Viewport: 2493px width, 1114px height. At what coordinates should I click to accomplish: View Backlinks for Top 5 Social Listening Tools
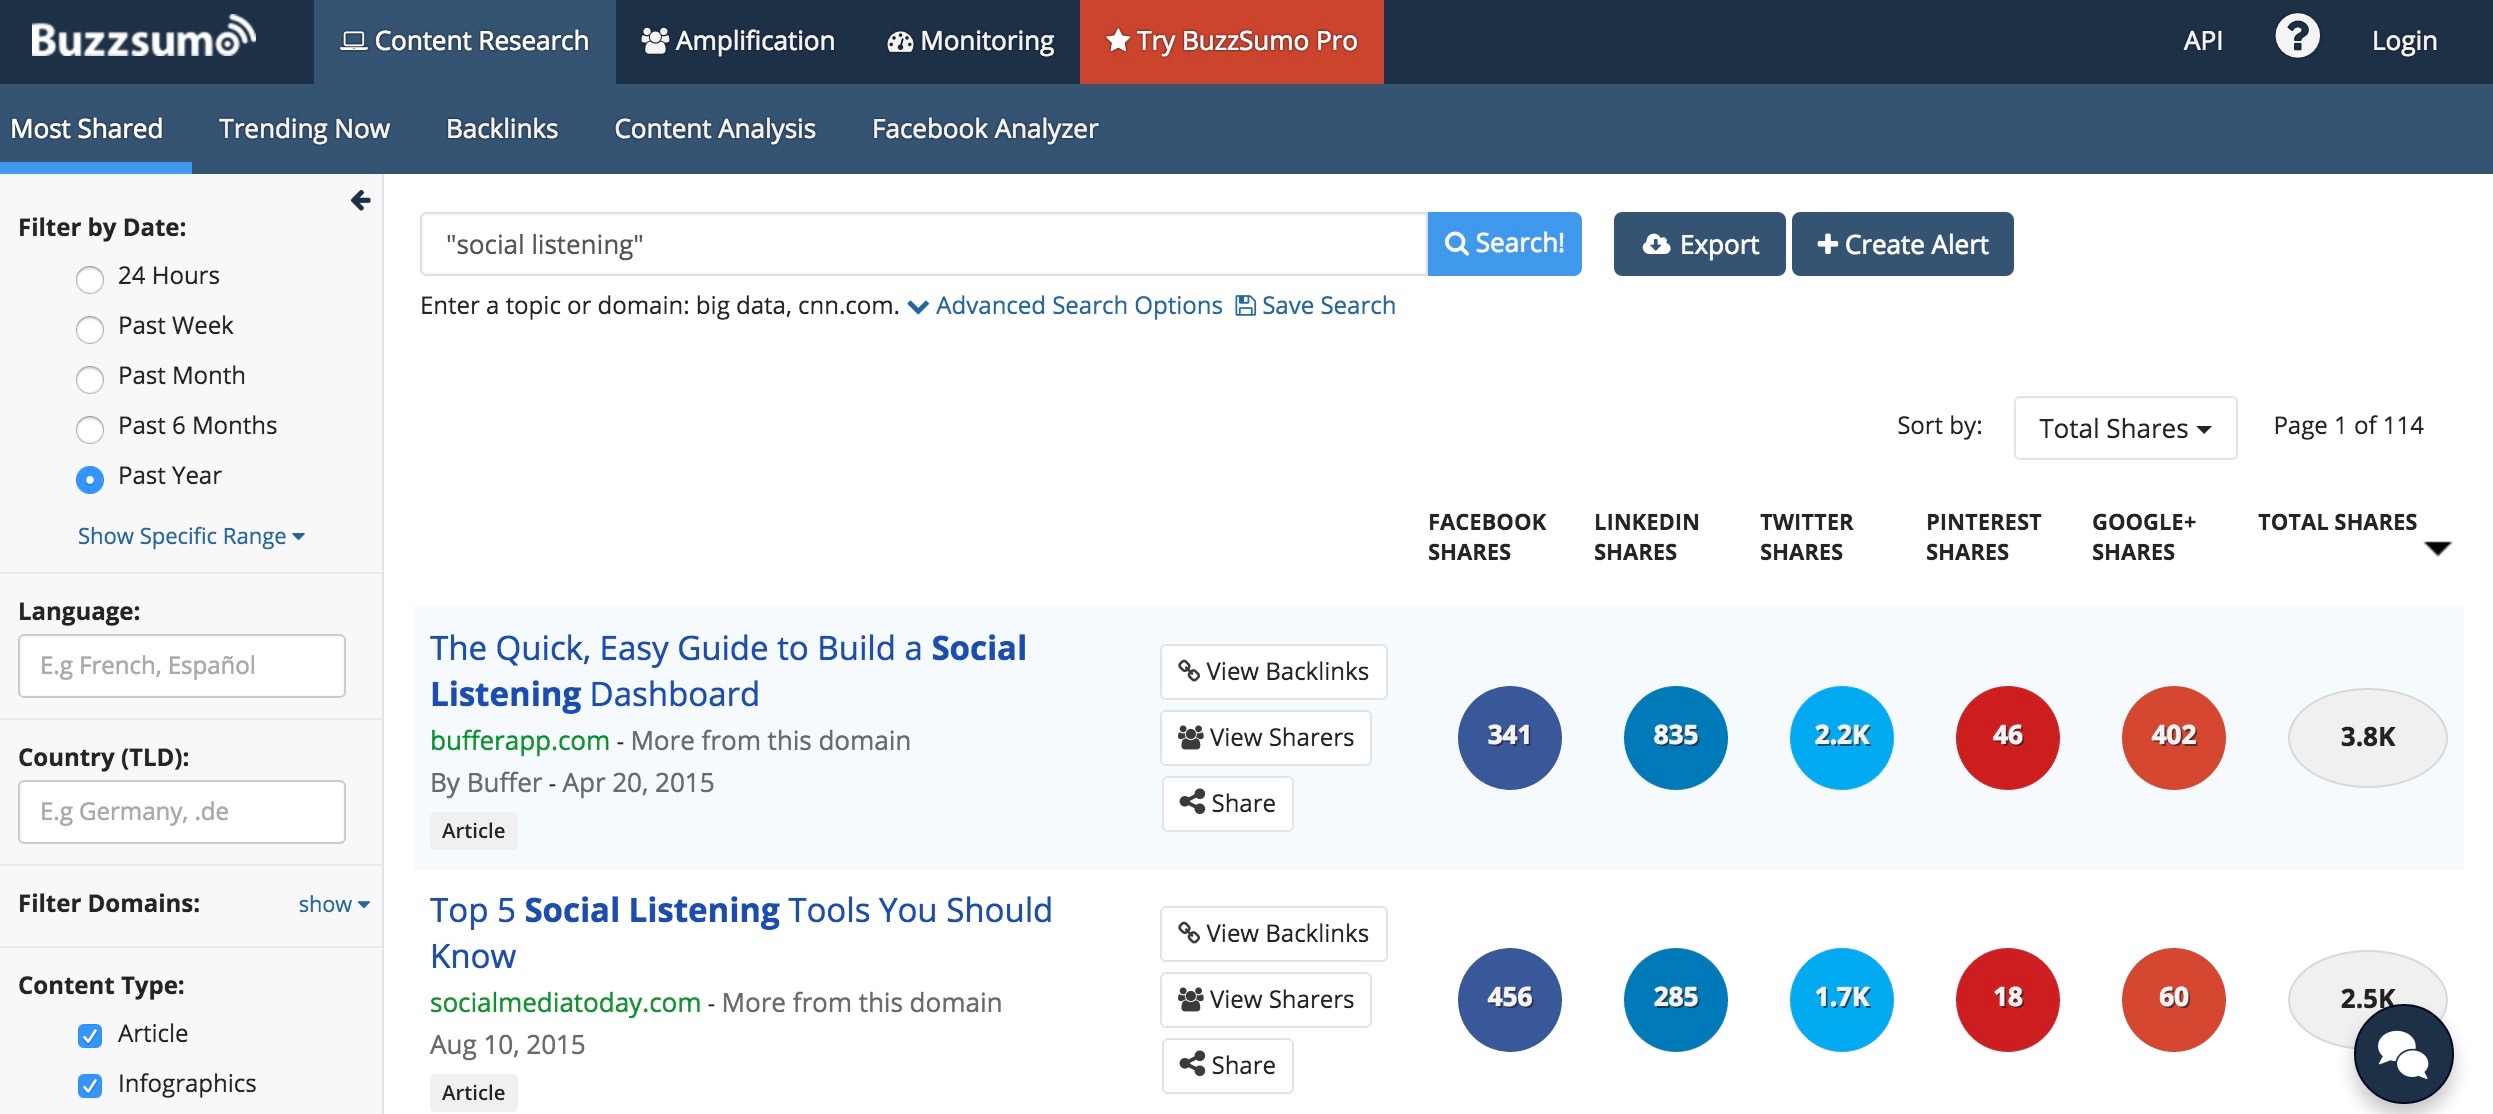pyautogui.click(x=1274, y=933)
